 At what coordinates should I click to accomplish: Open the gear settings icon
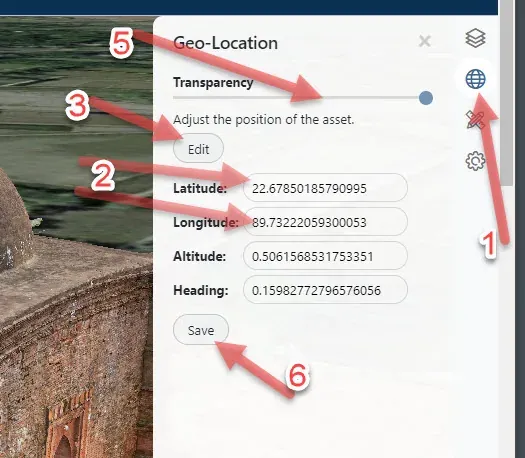(475, 161)
